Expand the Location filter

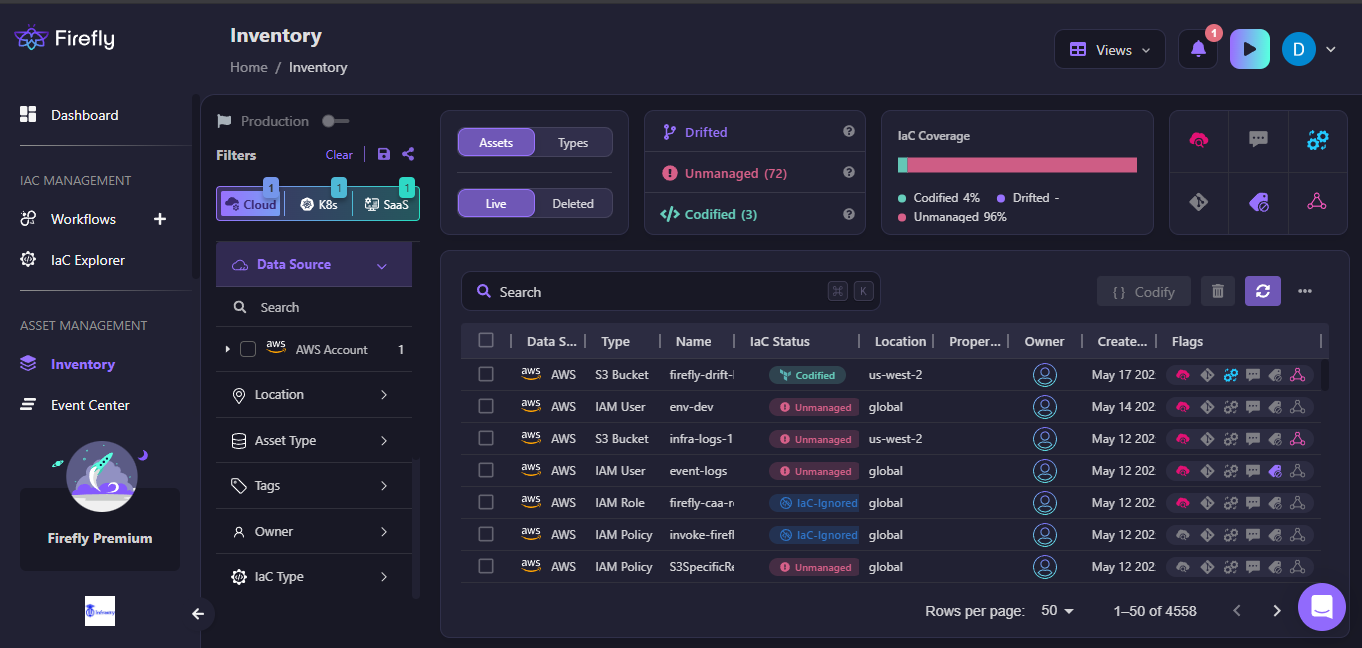pyautogui.click(x=313, y=395)
